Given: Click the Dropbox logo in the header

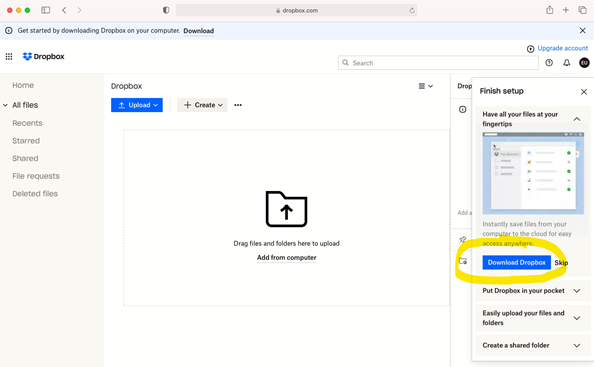Looking at the screenshot, I should [x=44, y=56].
